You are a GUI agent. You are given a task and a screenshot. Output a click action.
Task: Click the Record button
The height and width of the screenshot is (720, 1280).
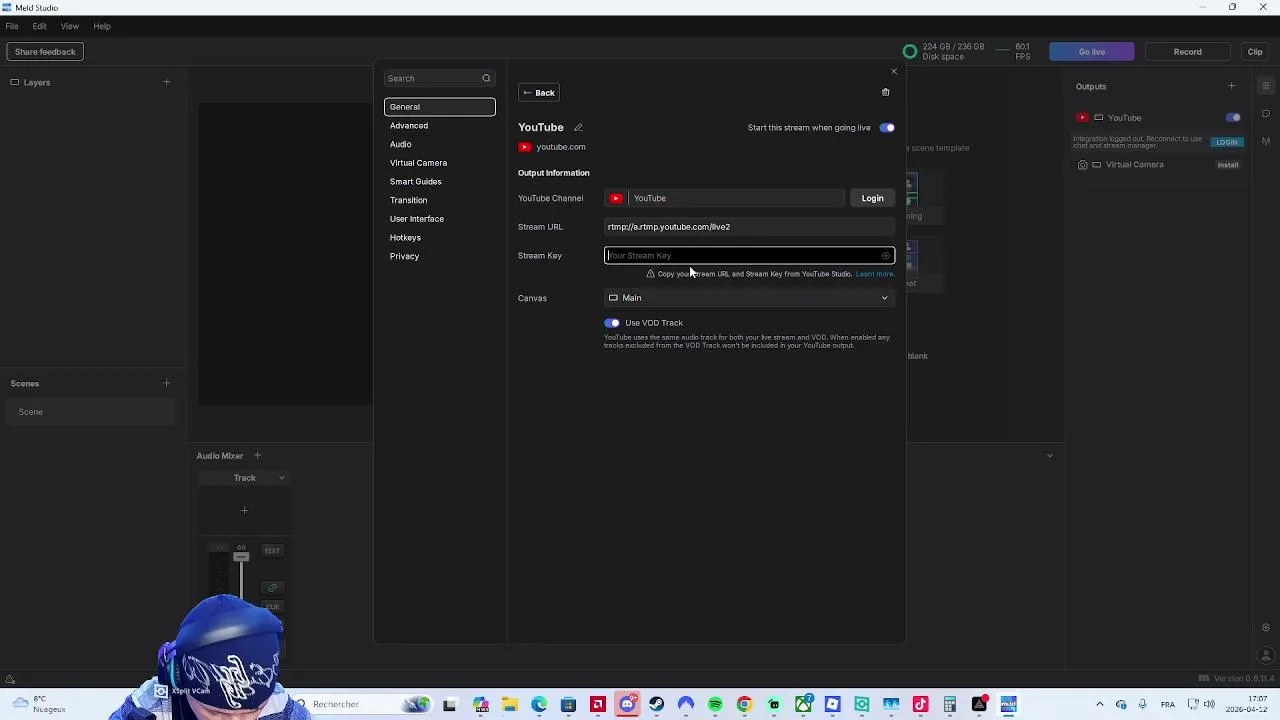1187,52
